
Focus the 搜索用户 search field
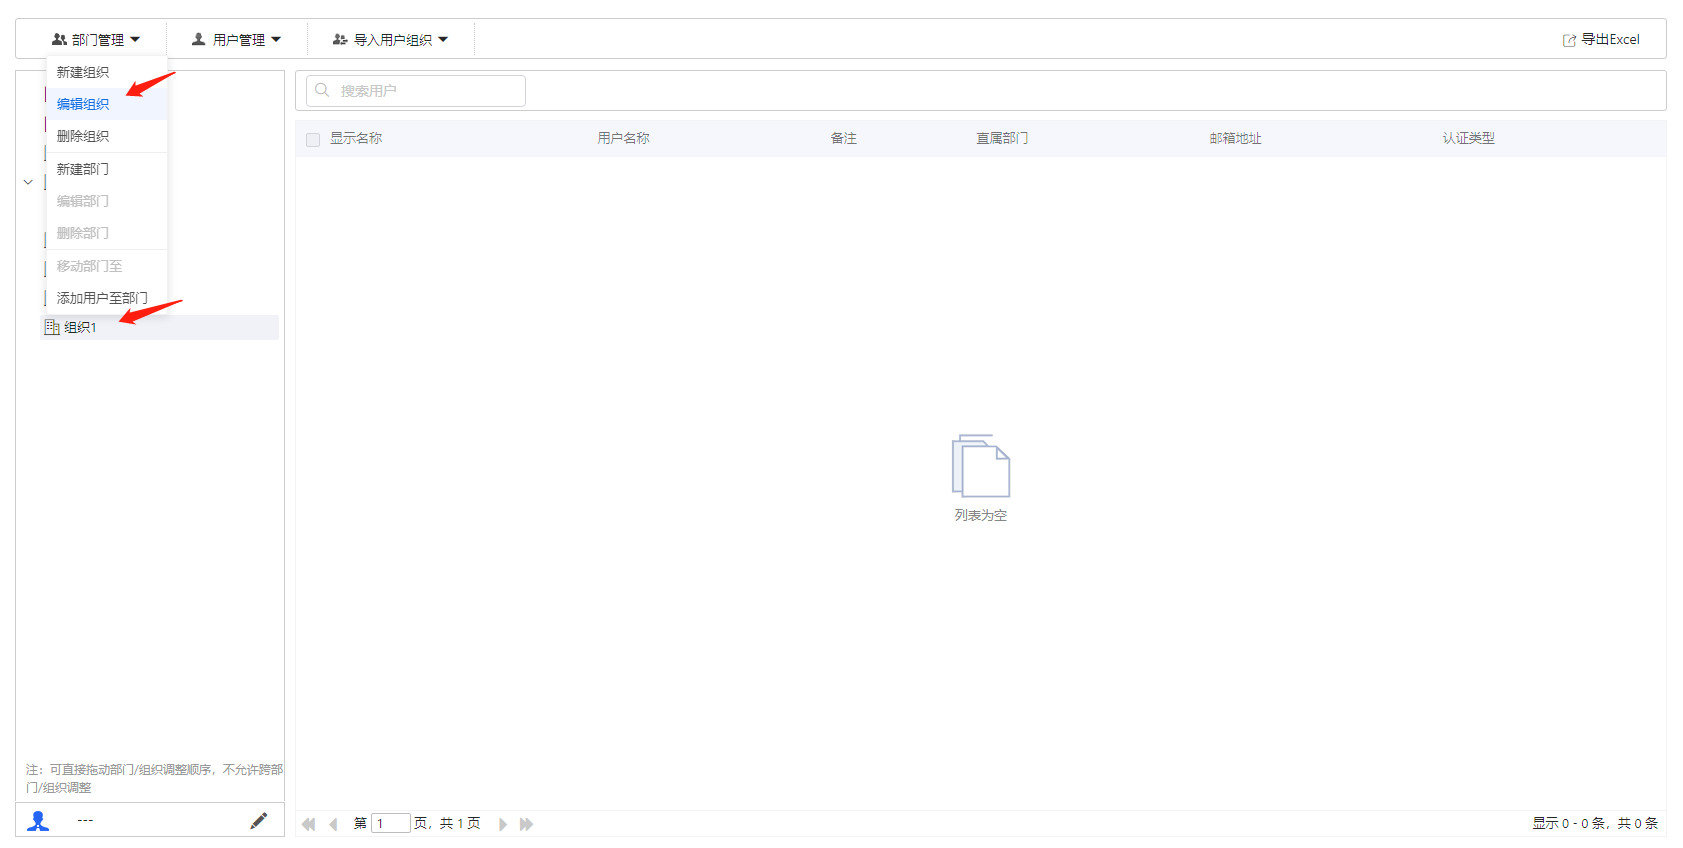coord(416,91)
